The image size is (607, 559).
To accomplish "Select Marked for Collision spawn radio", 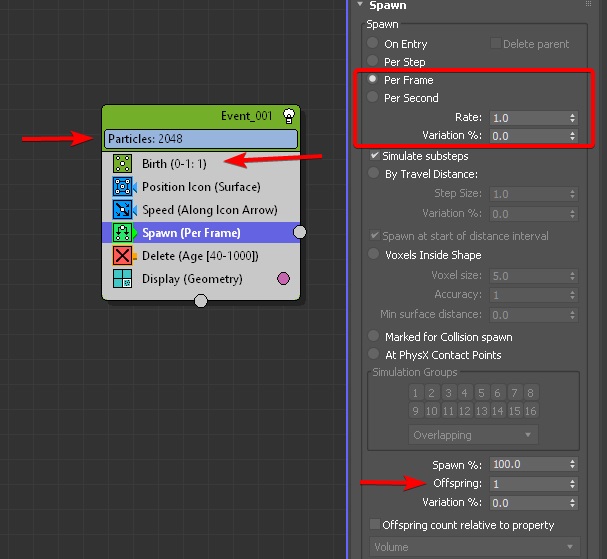I will coord(373,336).
